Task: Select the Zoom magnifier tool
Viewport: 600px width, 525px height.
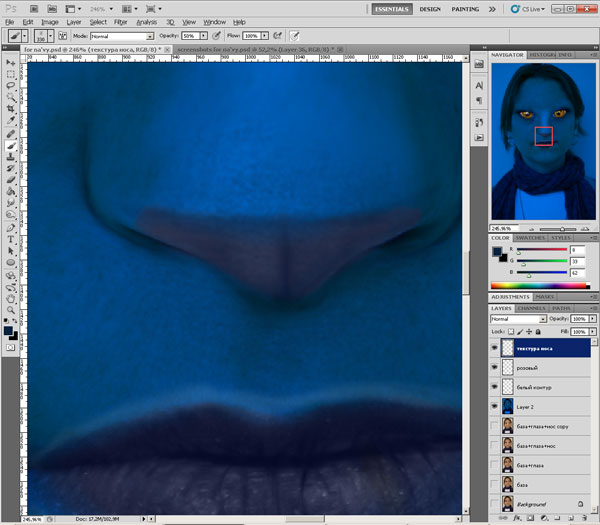Action: [x=11, y=310]
